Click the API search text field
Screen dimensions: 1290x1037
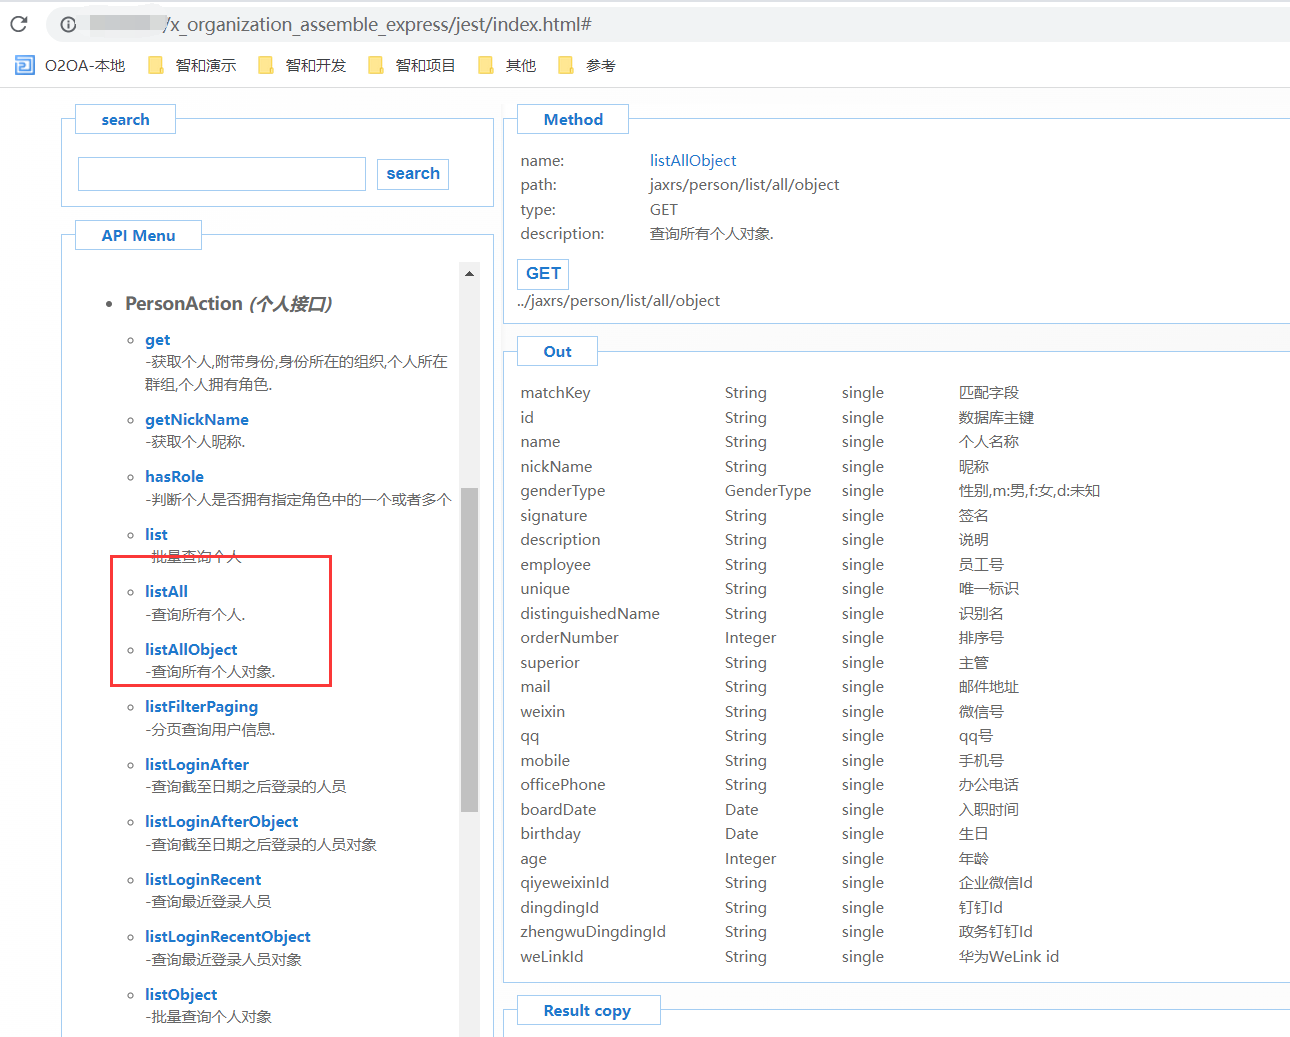click(222, 174)
